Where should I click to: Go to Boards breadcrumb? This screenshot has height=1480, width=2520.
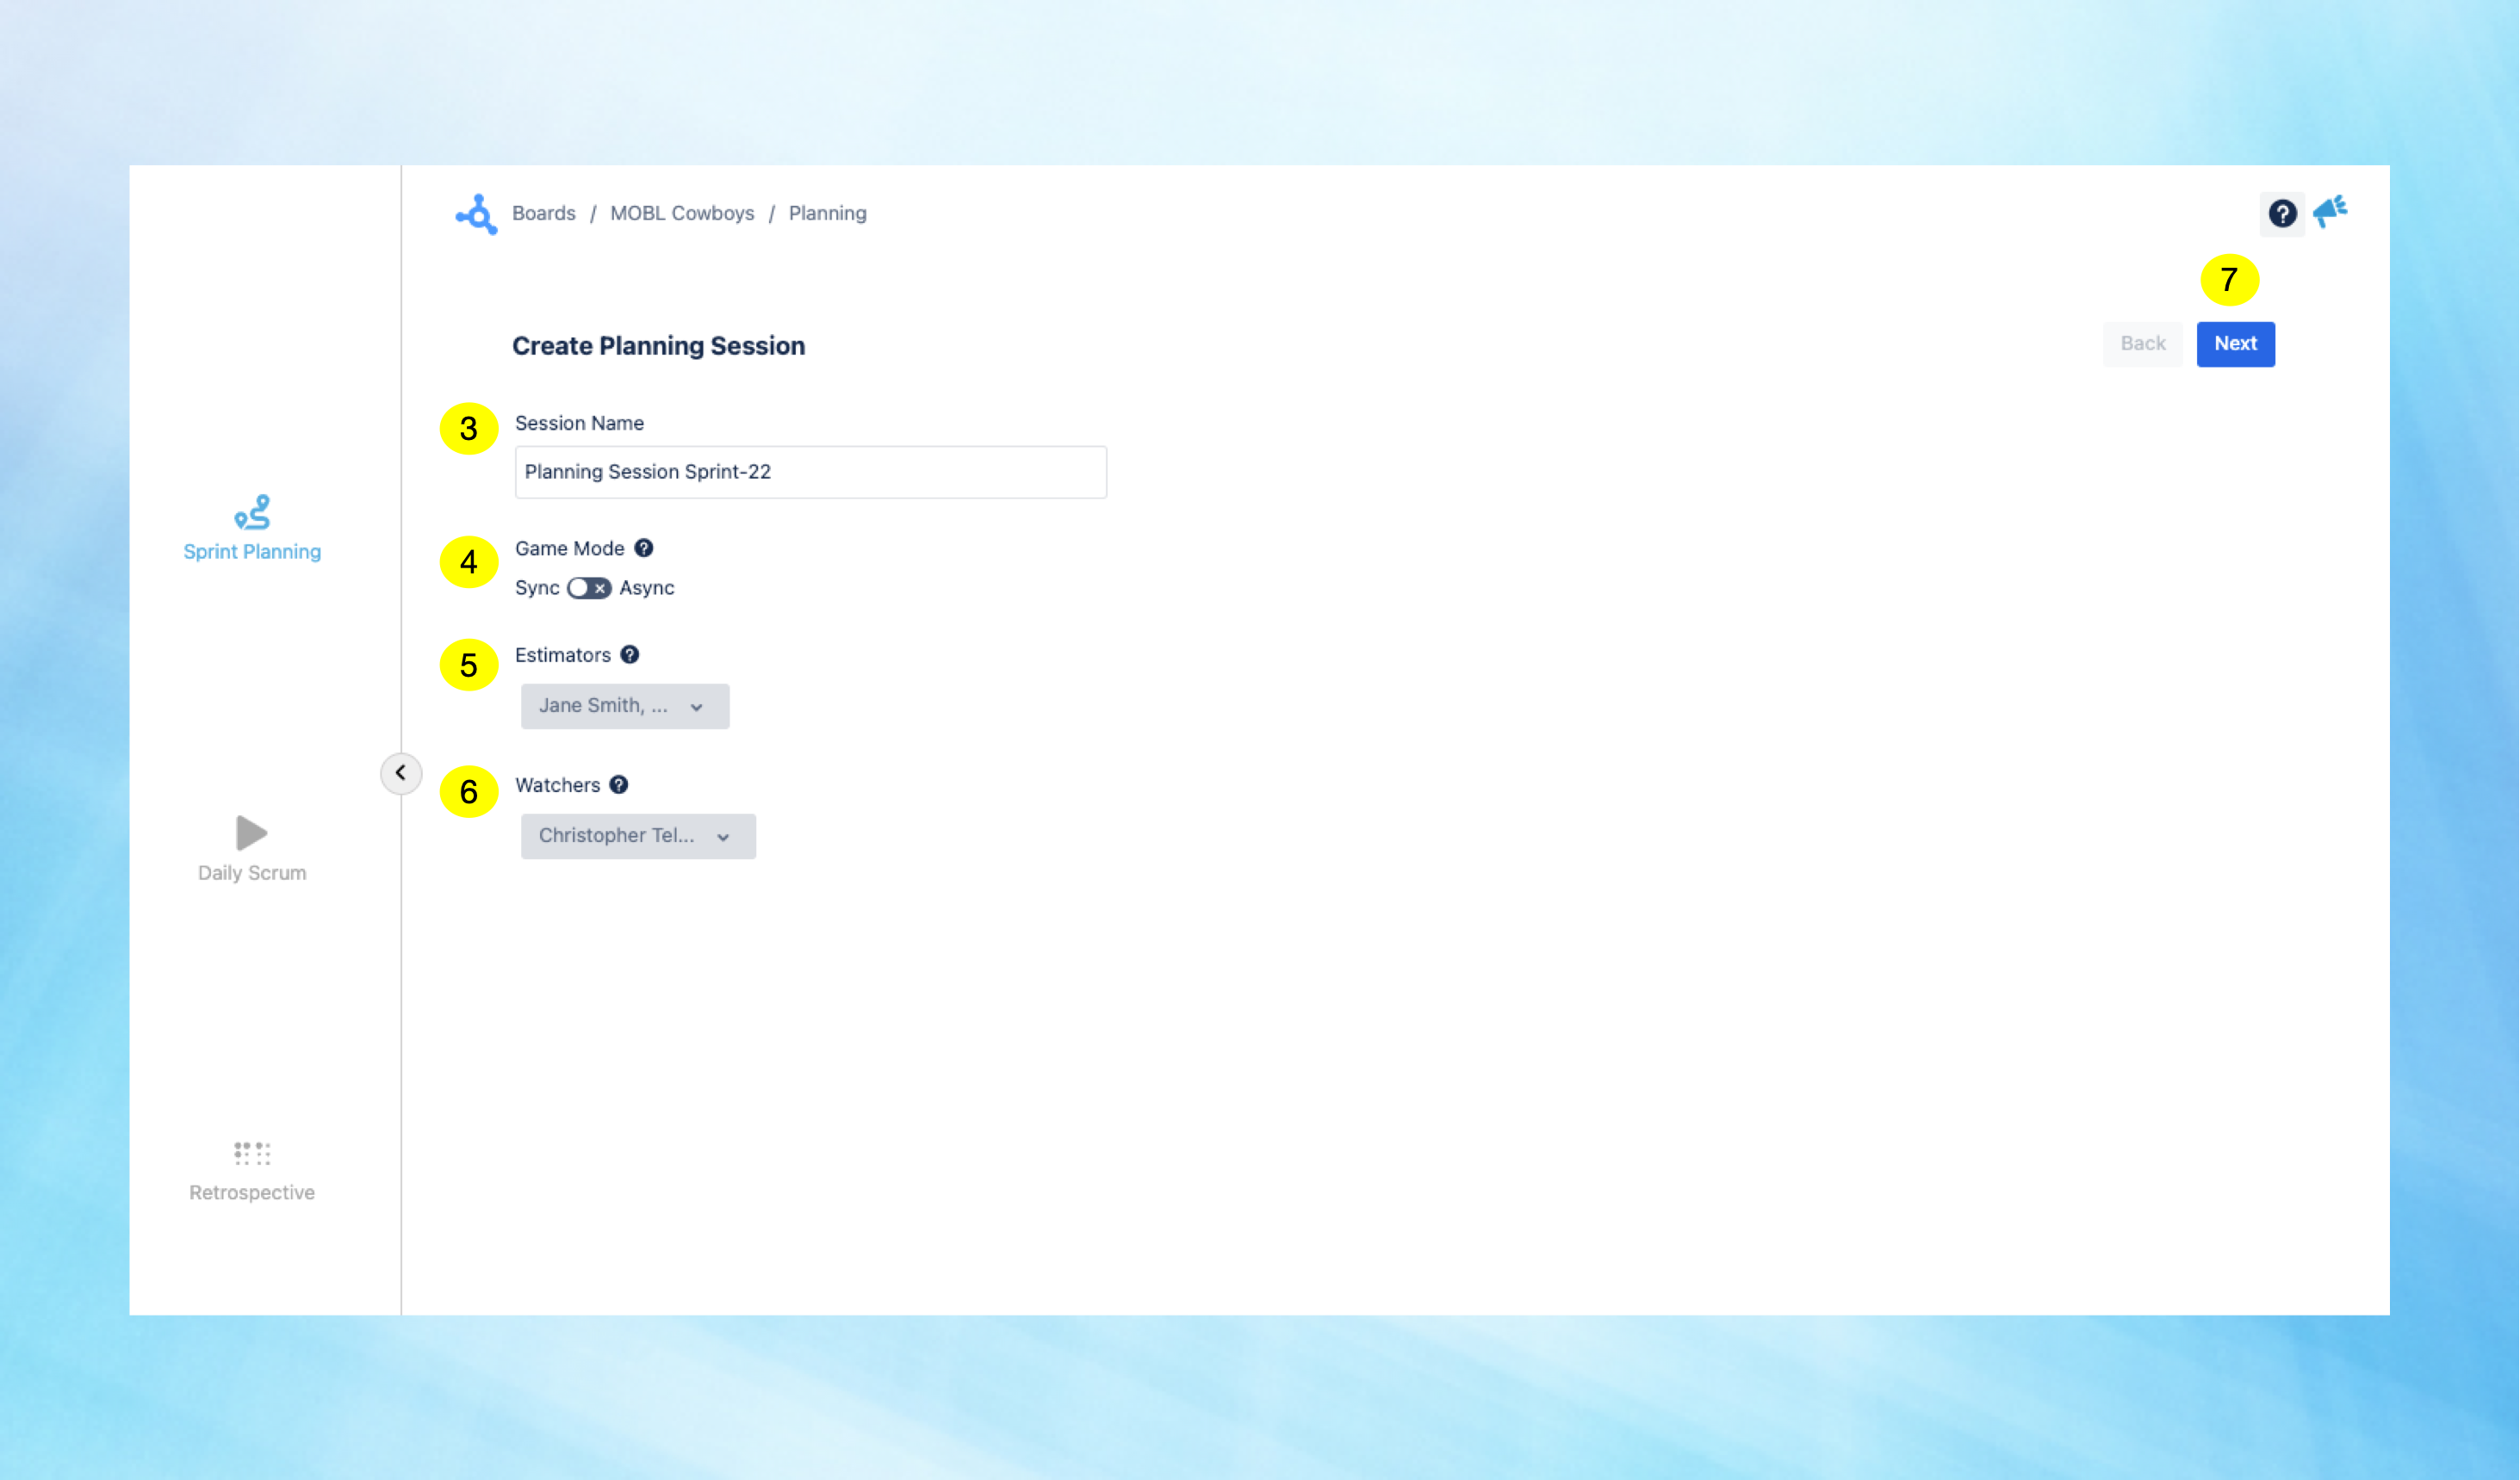pyautogui.click(x=543, y=213)
